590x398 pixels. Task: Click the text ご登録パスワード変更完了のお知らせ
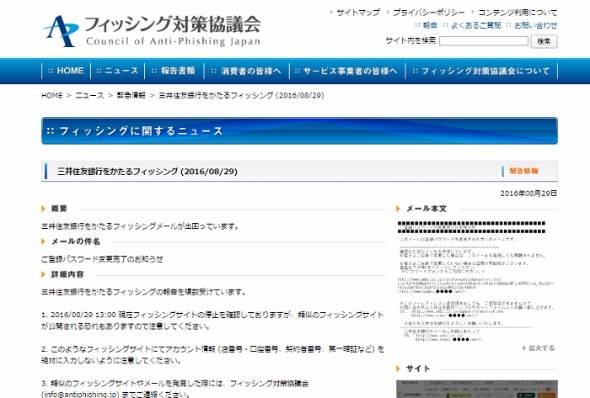(102, 259)
